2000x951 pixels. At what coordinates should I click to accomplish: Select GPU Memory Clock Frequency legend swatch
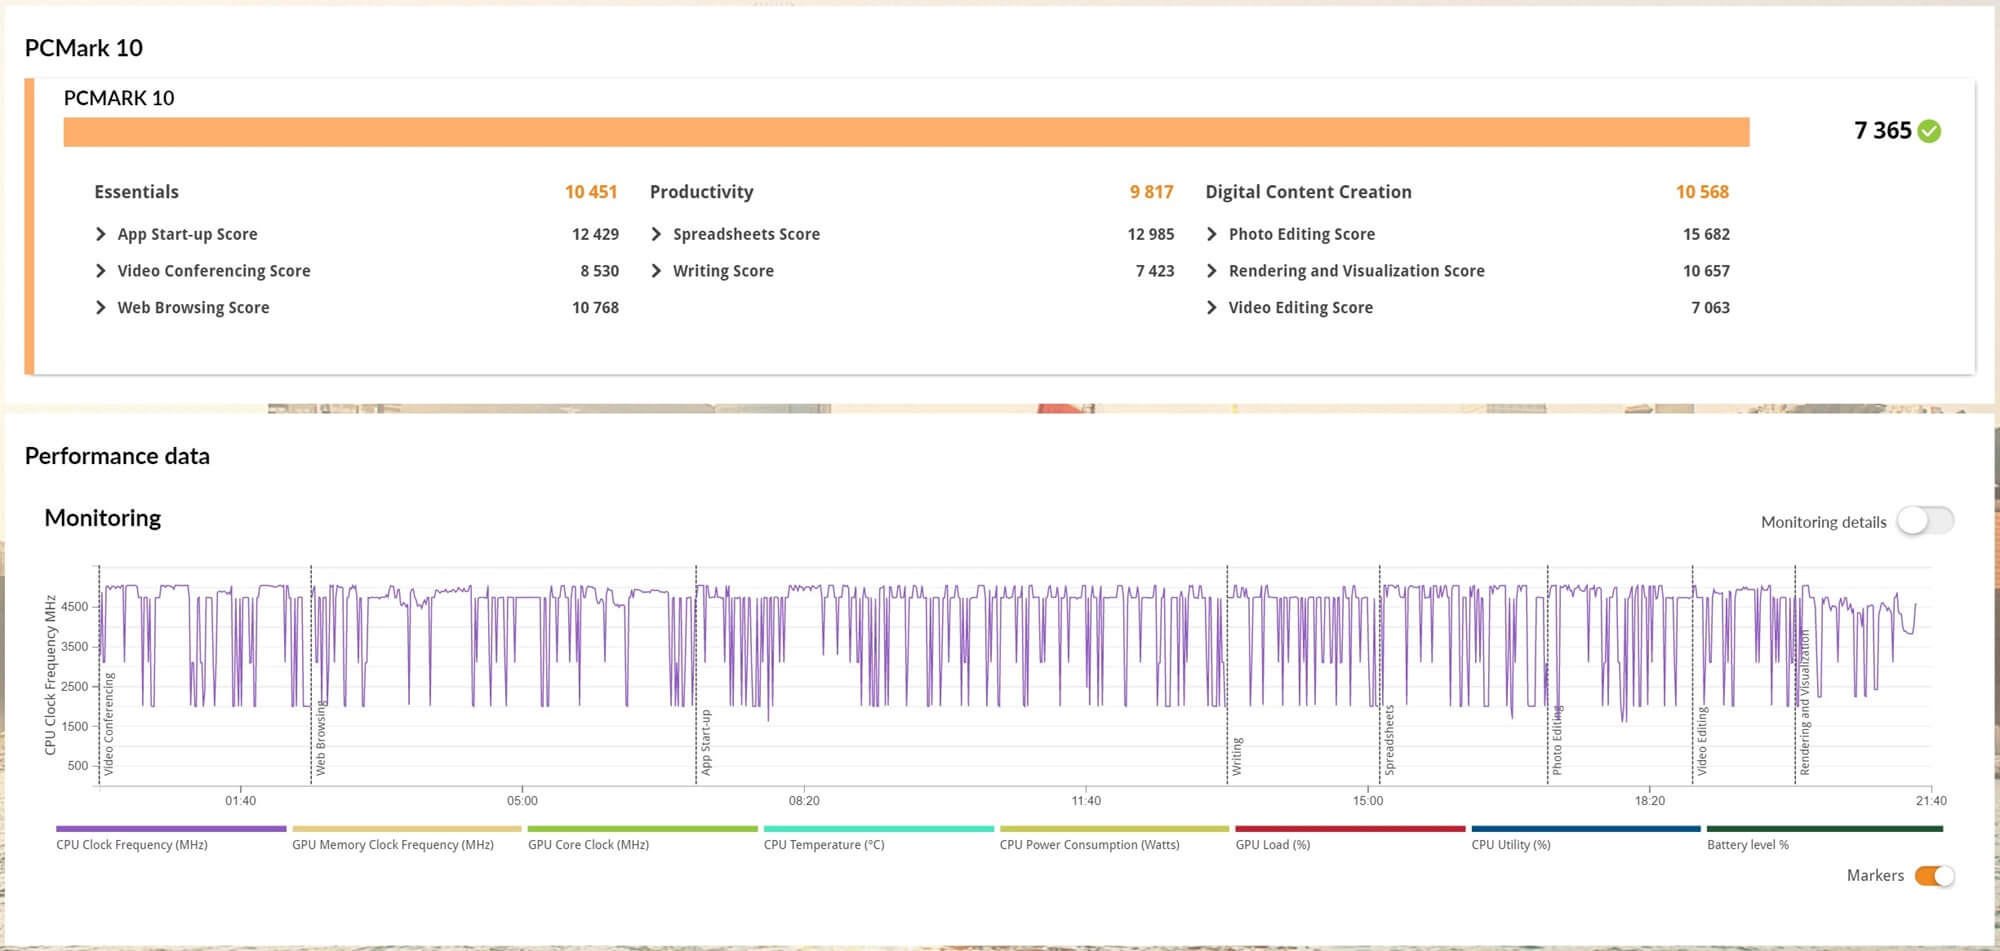(407, 829)
